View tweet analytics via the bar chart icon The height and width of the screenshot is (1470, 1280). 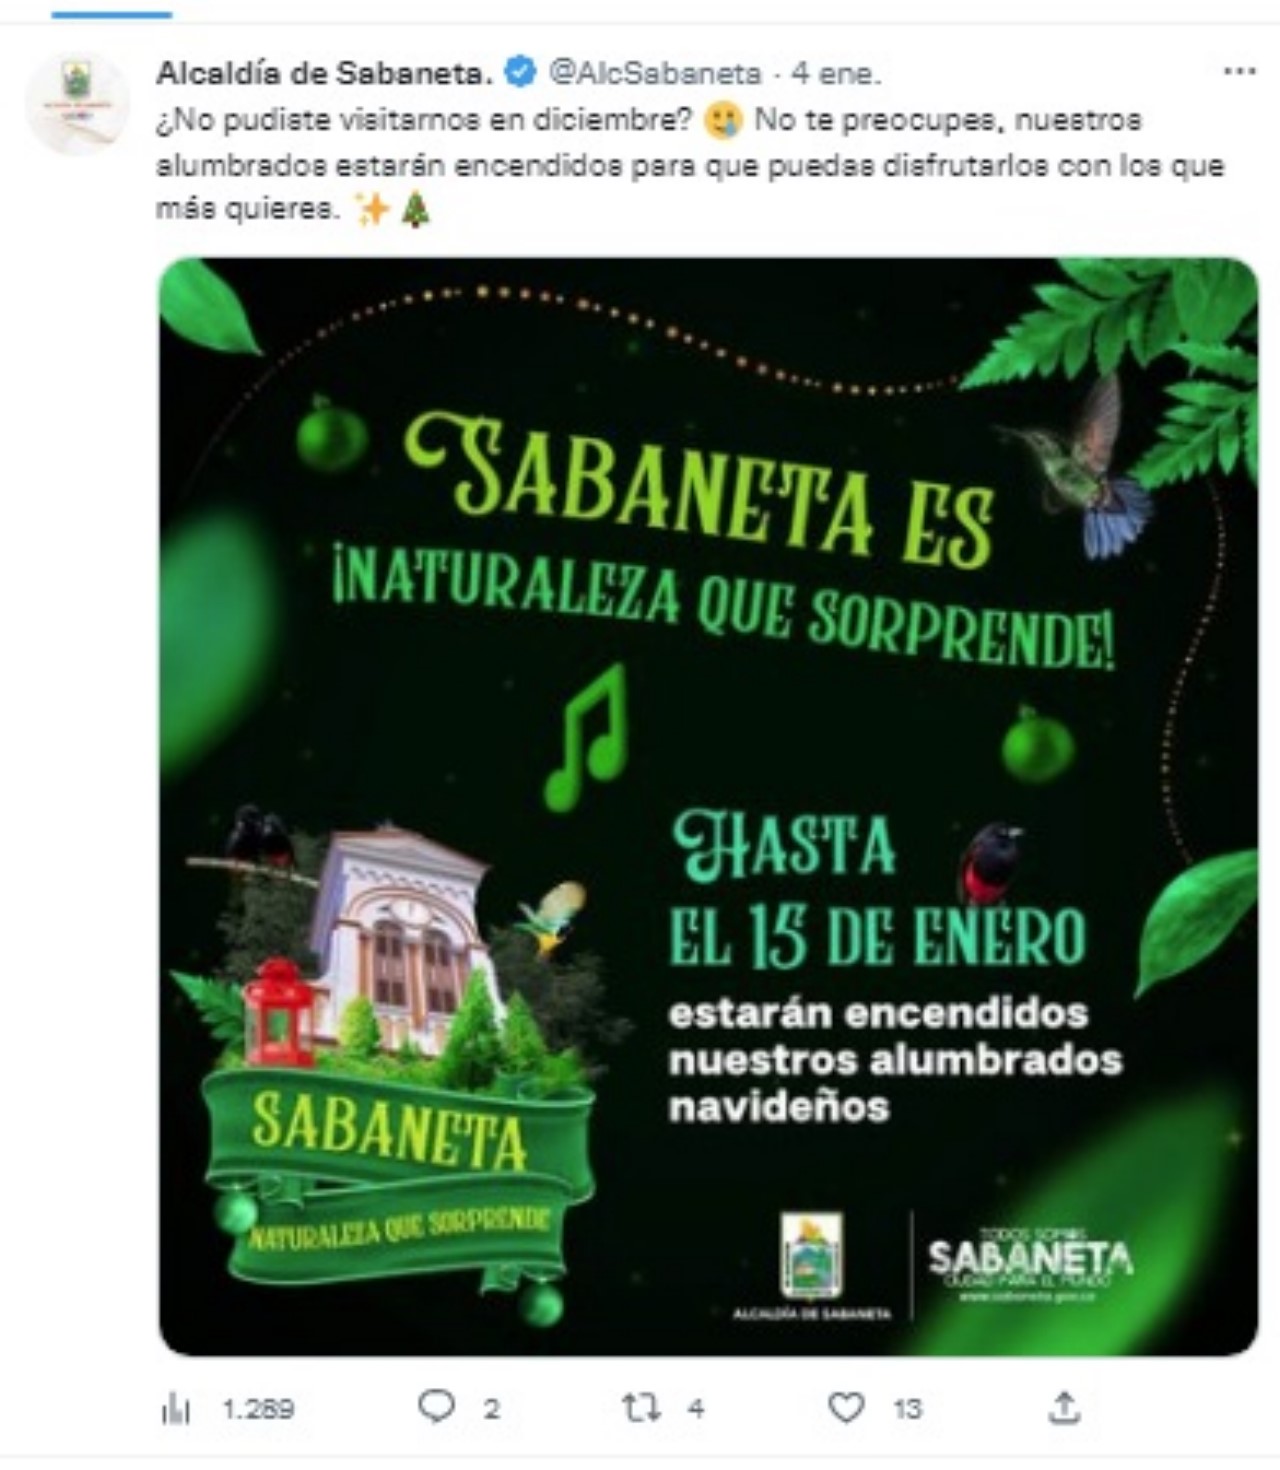176,1409
